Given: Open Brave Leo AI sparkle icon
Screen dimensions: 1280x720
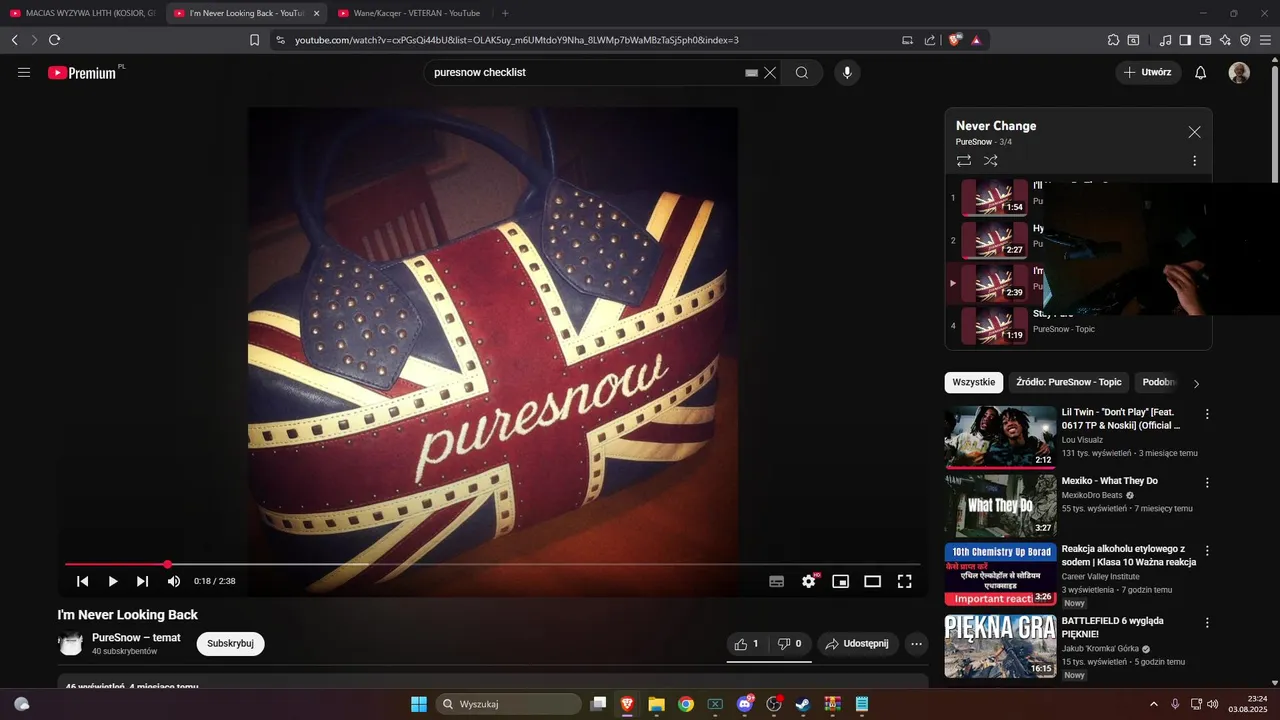Looking at the screenshot, I should 1225,40.
